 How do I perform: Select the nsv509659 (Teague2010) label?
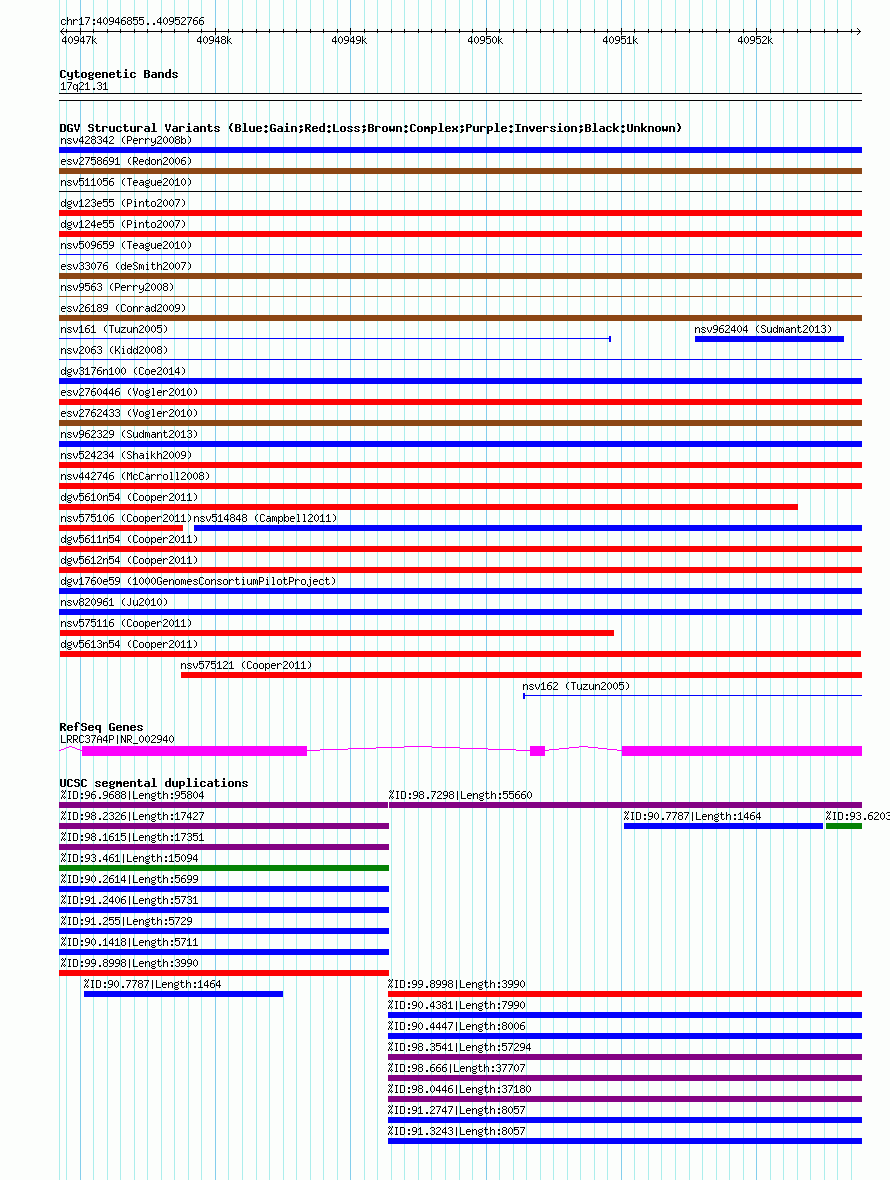(126, 245)
